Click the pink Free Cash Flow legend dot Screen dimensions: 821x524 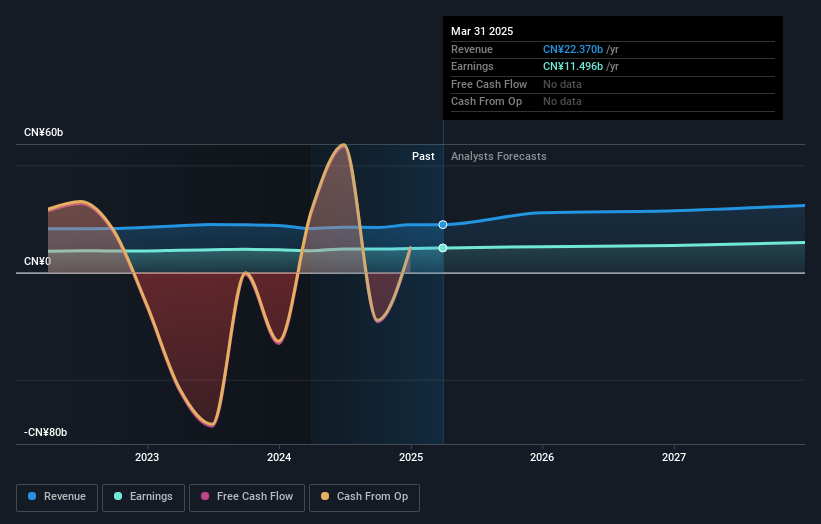tap(205, 496)
